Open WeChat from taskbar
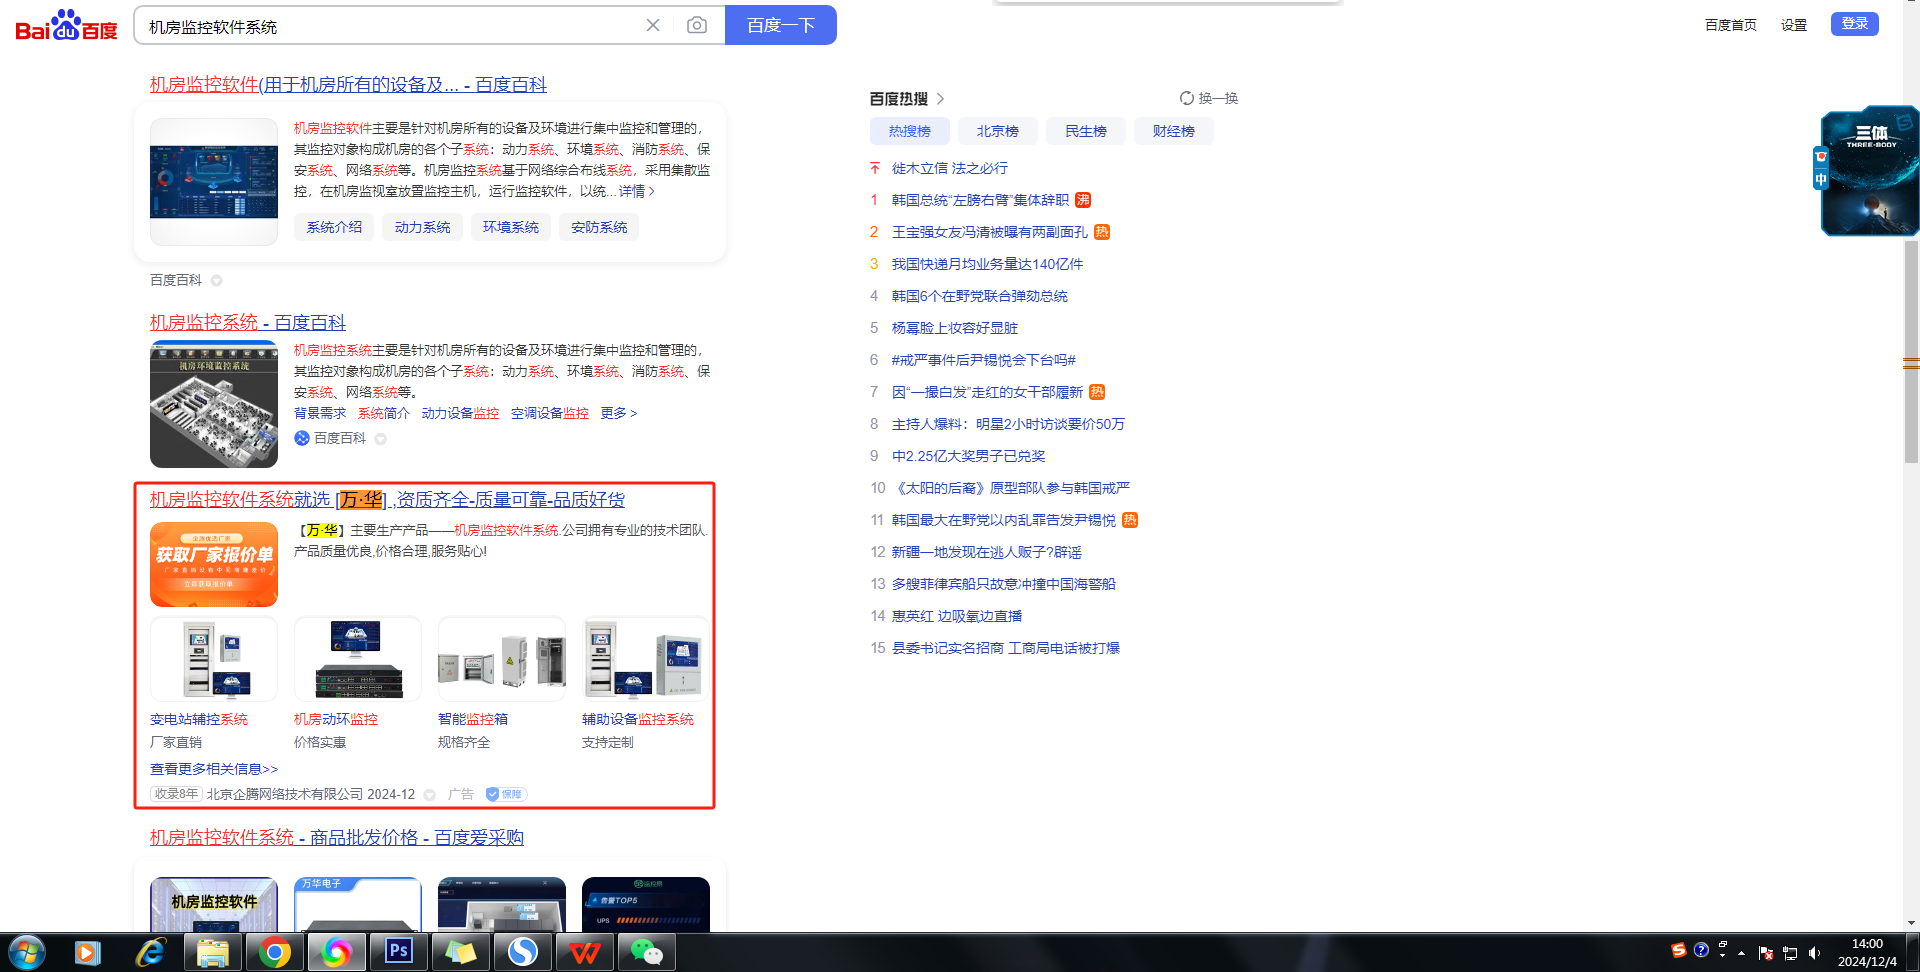 click(x=646, y=952)
